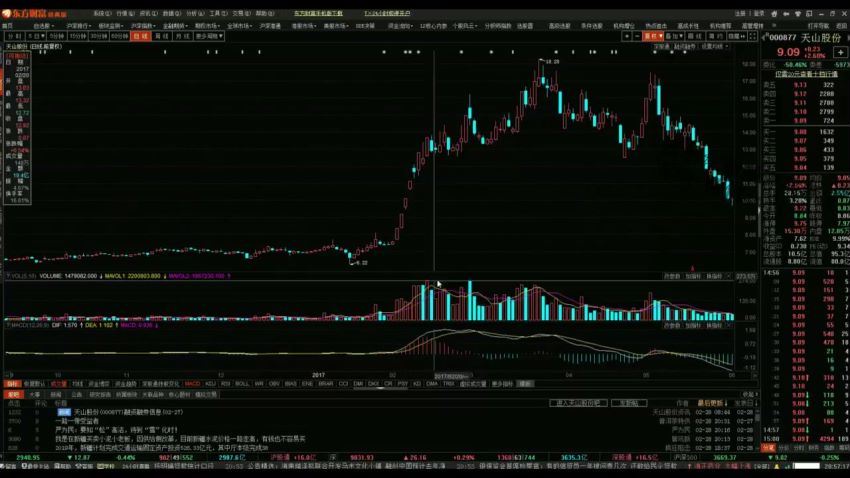The width and height of the screenshot is (850, 478).
Task: Click the chart horizontal scrollbar right arrow
Action: pyautogui.click(x=754, y=375)
